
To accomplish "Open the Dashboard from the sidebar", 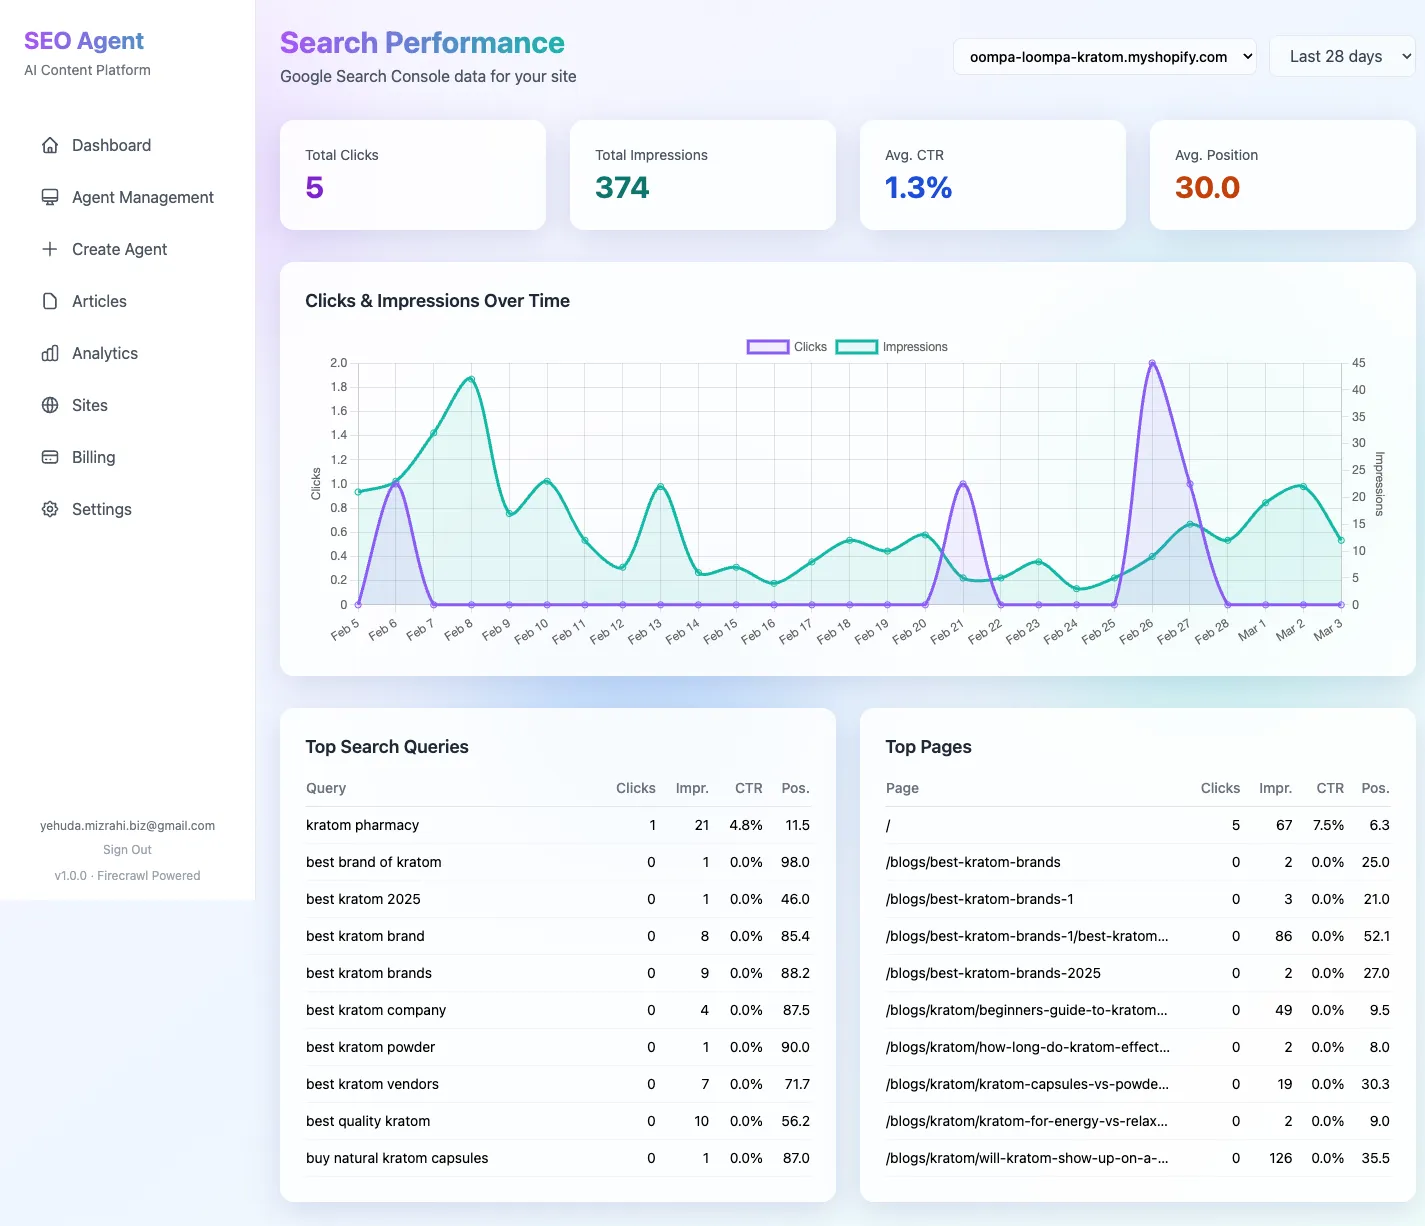I will [111, 145].
